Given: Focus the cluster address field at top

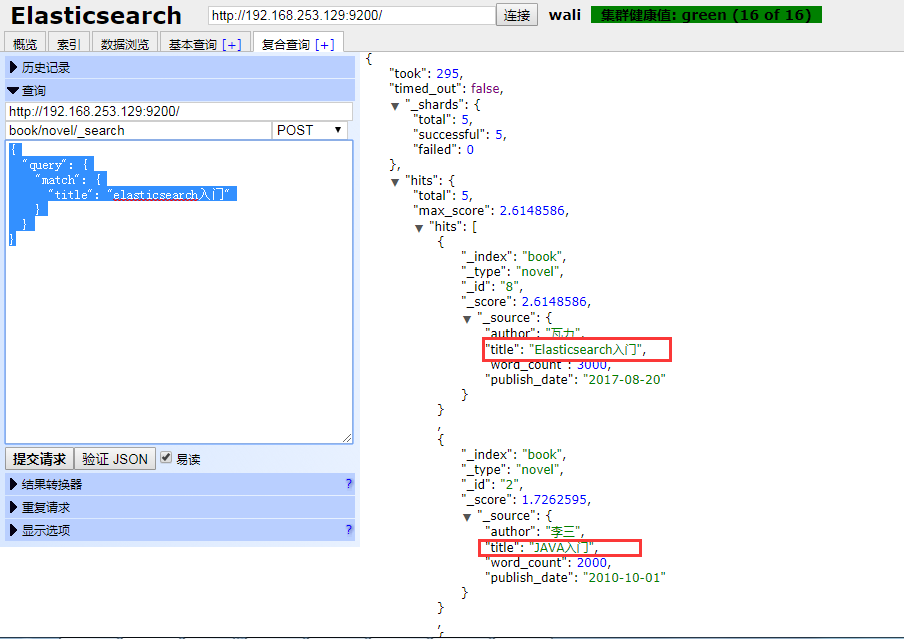Looking at the screenshot, I should pos(351,15).
